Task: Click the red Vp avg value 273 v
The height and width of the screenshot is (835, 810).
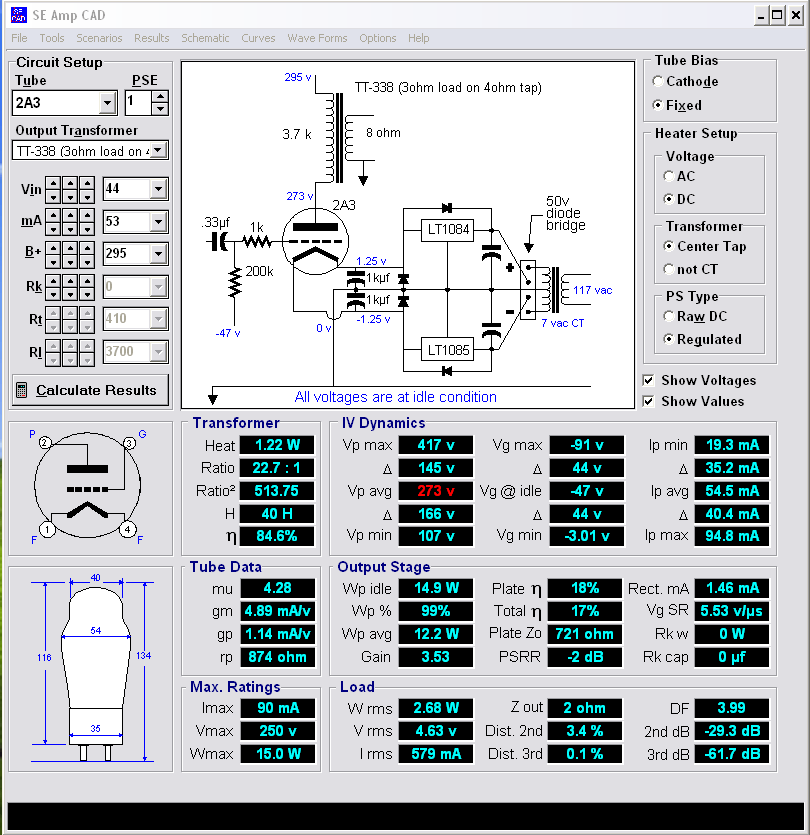Action: point(436,491)
